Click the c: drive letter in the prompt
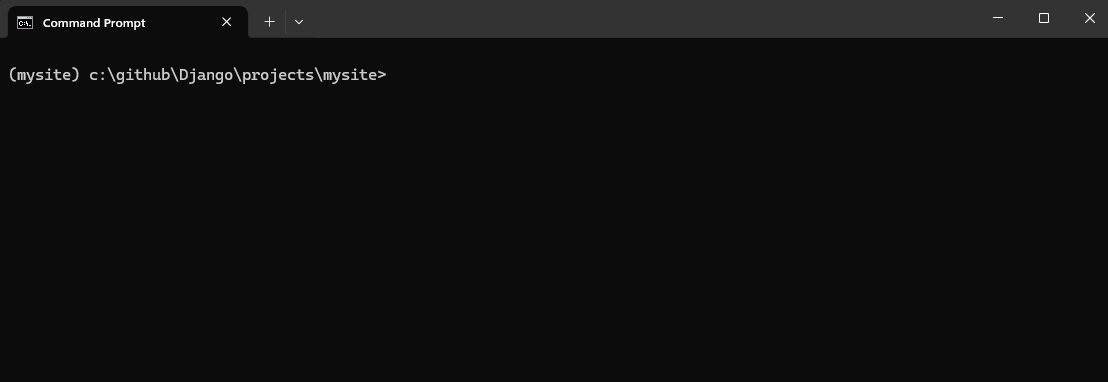The height and width of the screenshot is (382, 1108). click(98, 75)
